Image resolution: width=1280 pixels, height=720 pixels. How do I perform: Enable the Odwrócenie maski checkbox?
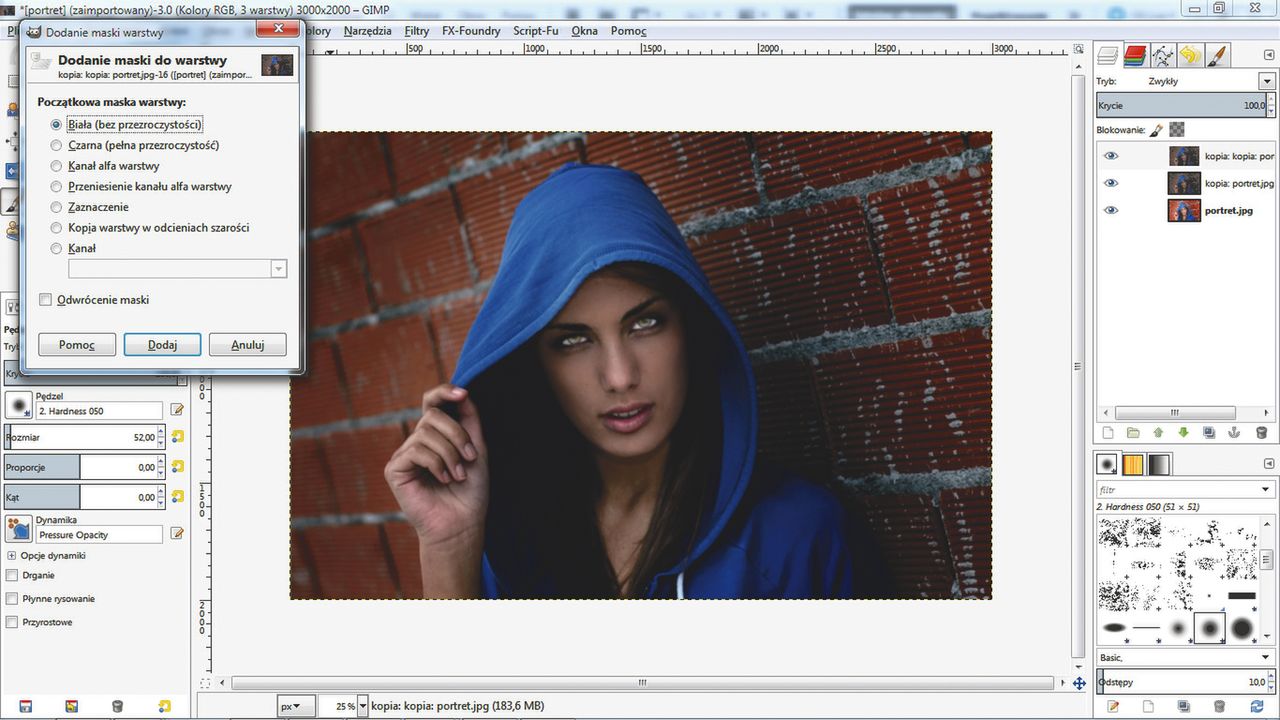point(45,299)
